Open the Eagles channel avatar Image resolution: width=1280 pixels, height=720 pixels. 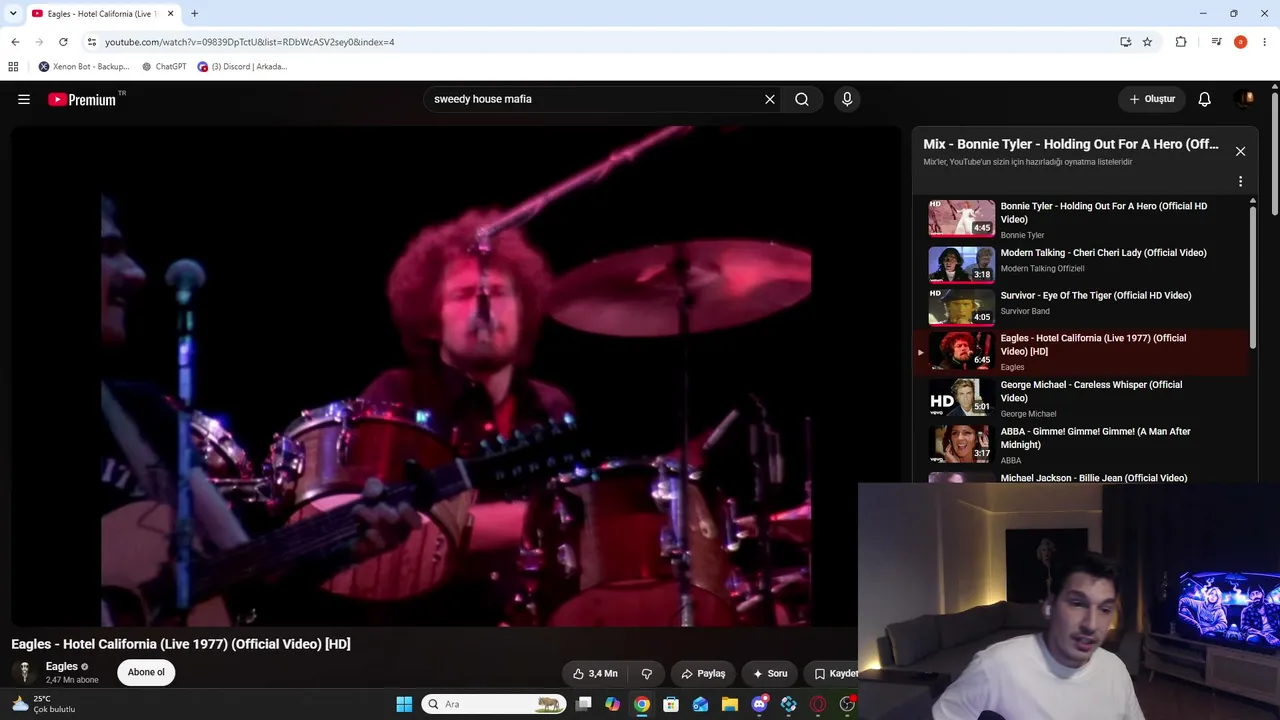click(24, 672)
